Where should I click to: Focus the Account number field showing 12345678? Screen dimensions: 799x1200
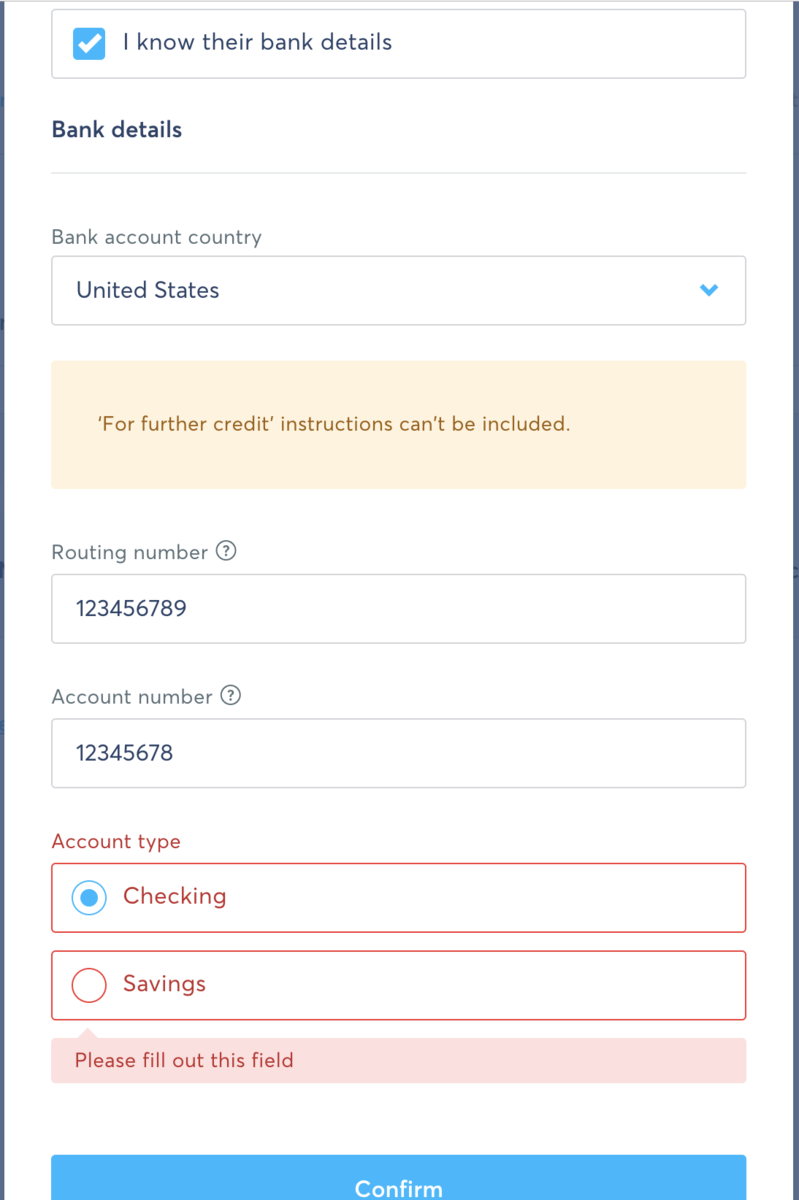coord(399,753)
